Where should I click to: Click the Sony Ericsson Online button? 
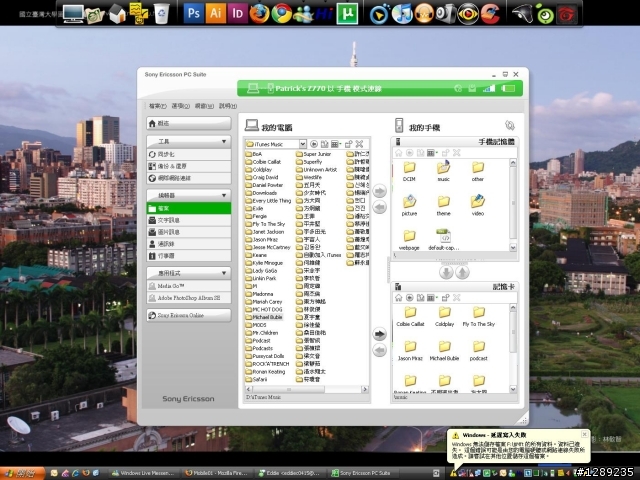pos(190,315)
